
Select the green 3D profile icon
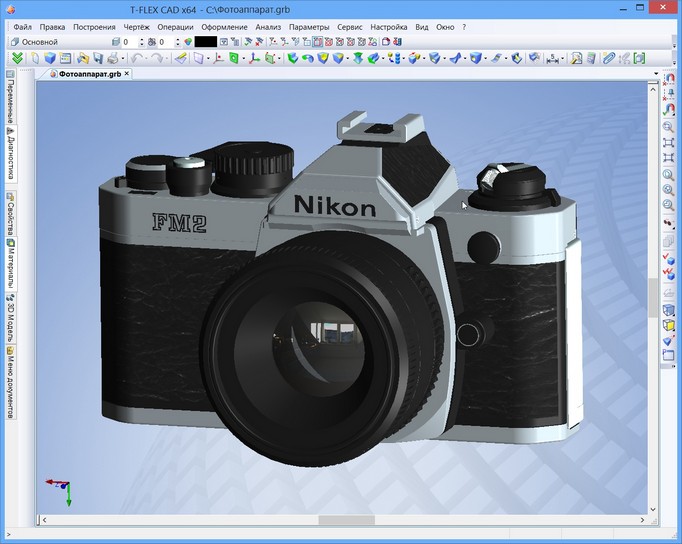click(x=234, y=58)
